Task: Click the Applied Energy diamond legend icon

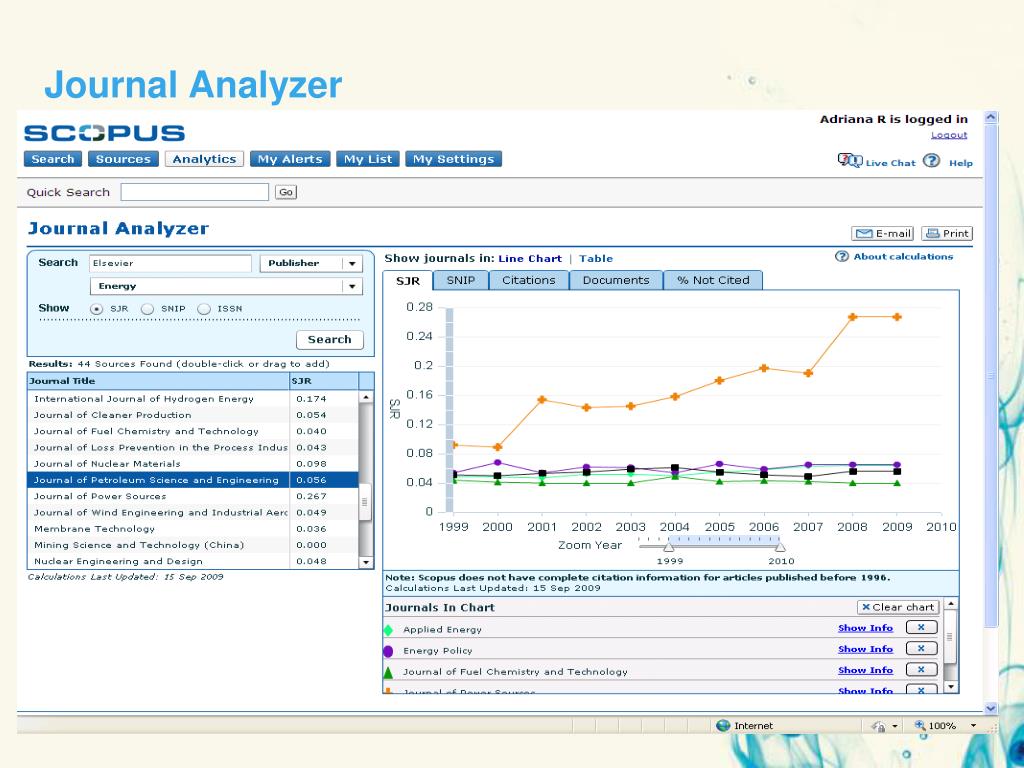Action: pyautogui.click(x=388, y=630)
